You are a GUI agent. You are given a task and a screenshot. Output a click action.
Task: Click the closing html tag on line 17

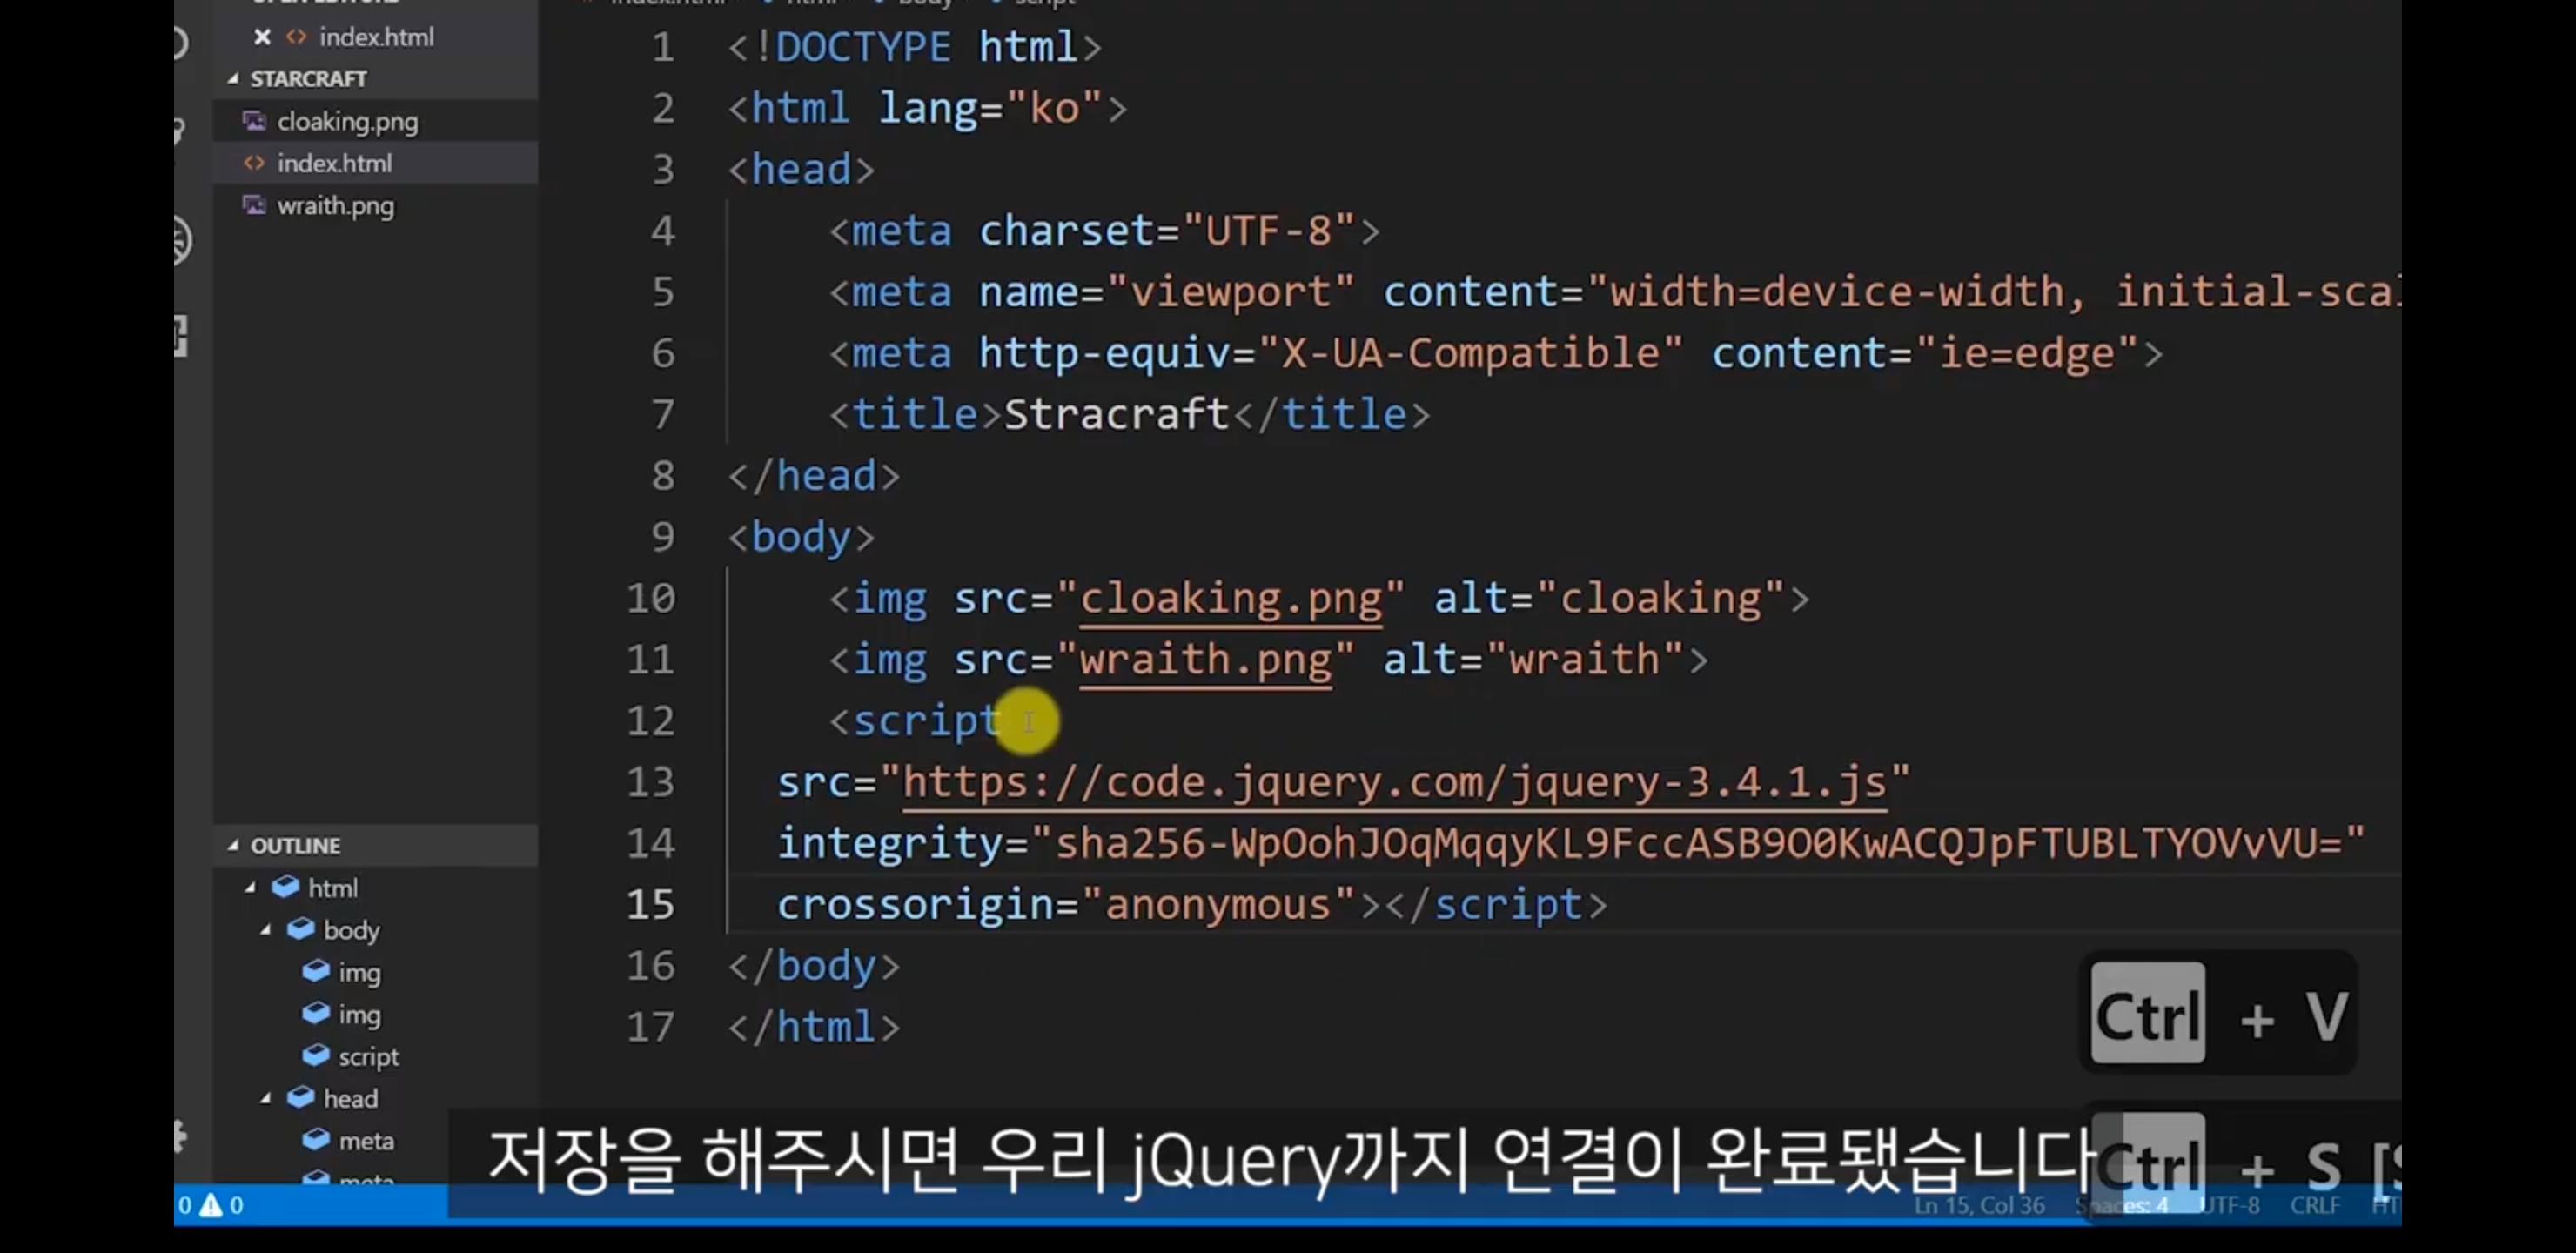[x=814, y=1027]
